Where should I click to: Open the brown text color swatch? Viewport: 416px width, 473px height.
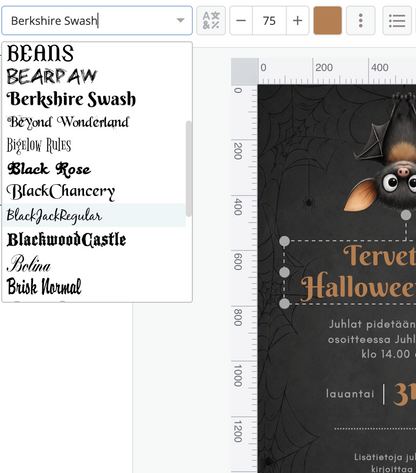(328, 20)
